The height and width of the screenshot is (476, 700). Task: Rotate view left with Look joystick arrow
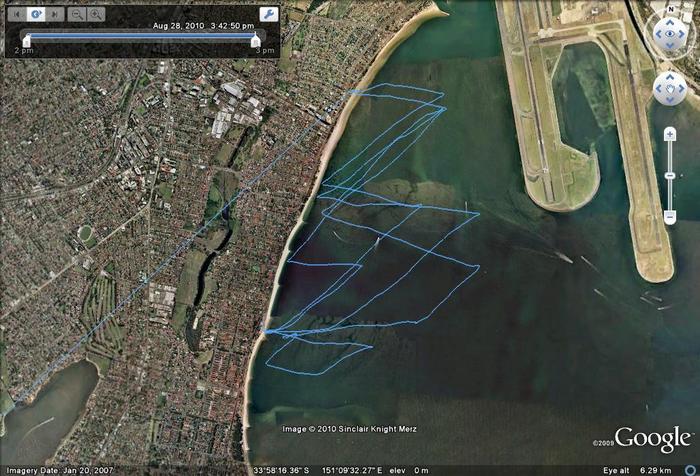click(656, 35)
